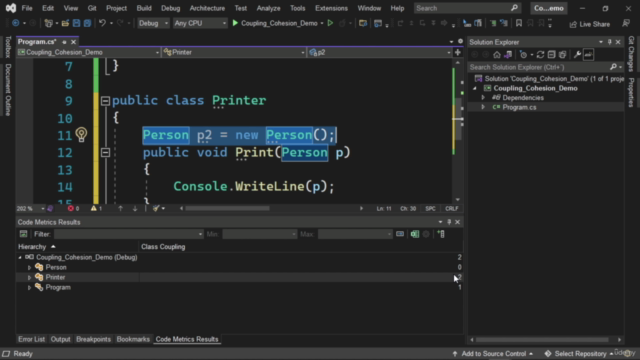Toggle auto-hide pin on Code Metrics Results panel
This screenshot has height=360, width=640.
pos(449,222)
